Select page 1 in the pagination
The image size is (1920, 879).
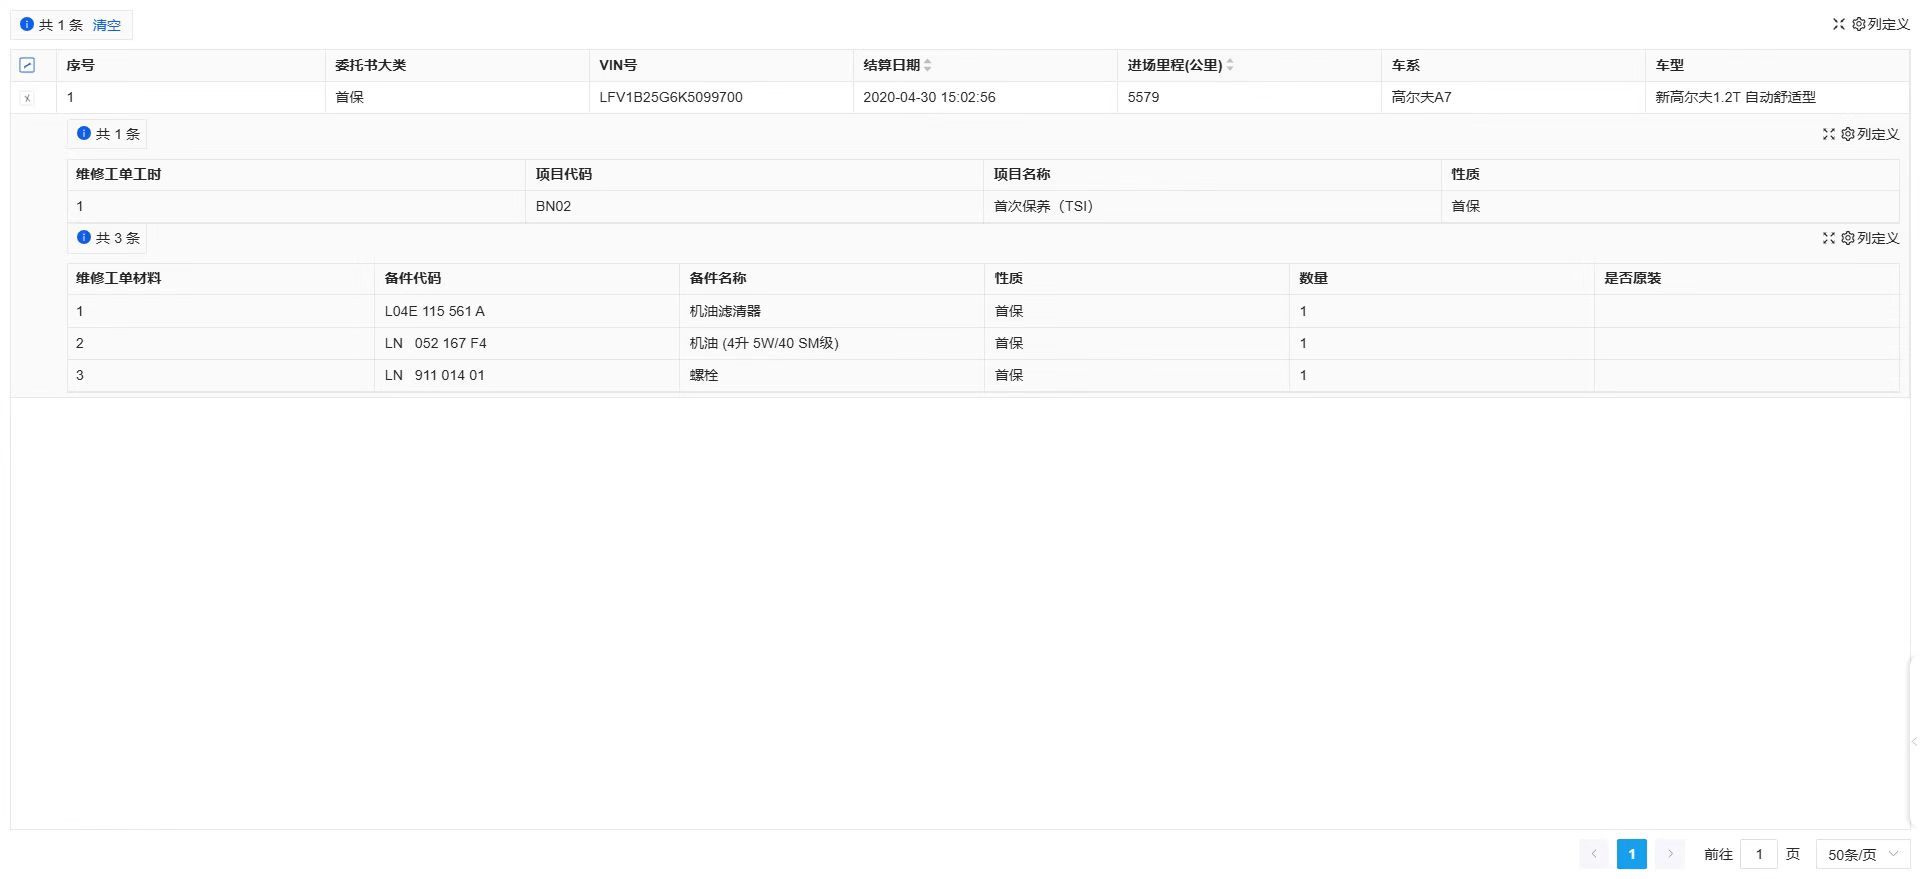[x=1632, y=854]
